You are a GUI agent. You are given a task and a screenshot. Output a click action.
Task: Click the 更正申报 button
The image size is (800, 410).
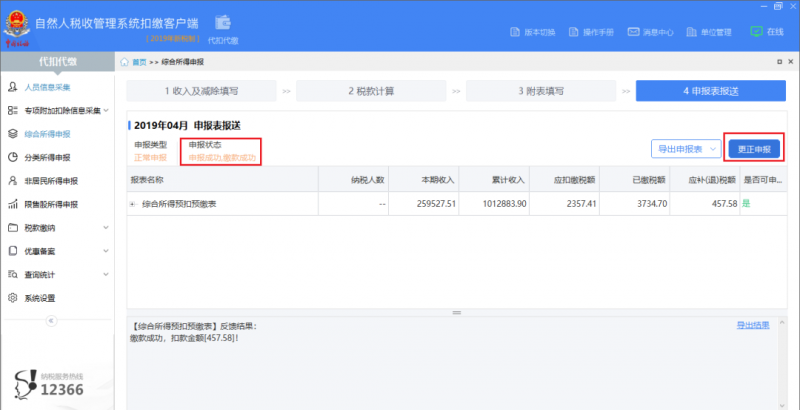tap(753, 149)
